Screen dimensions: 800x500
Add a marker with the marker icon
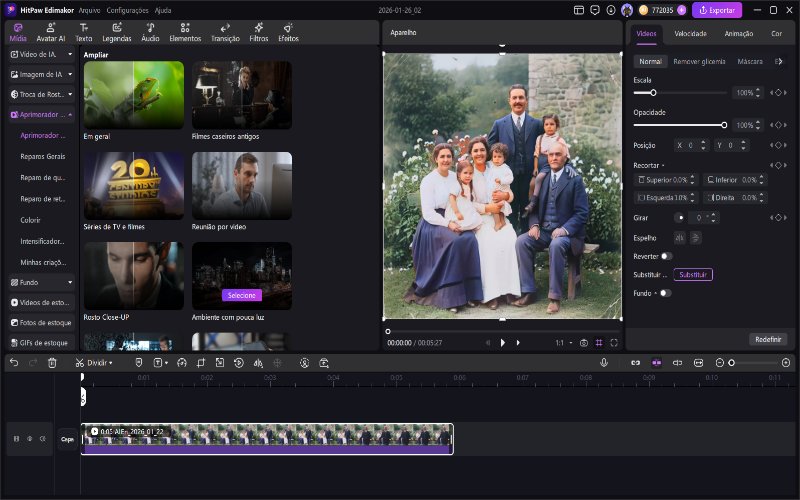(138, 363)
